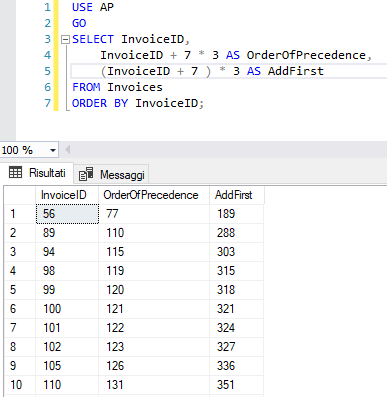
Task: Open the 100 % zoom dropdown
Action: click(53, 150)
